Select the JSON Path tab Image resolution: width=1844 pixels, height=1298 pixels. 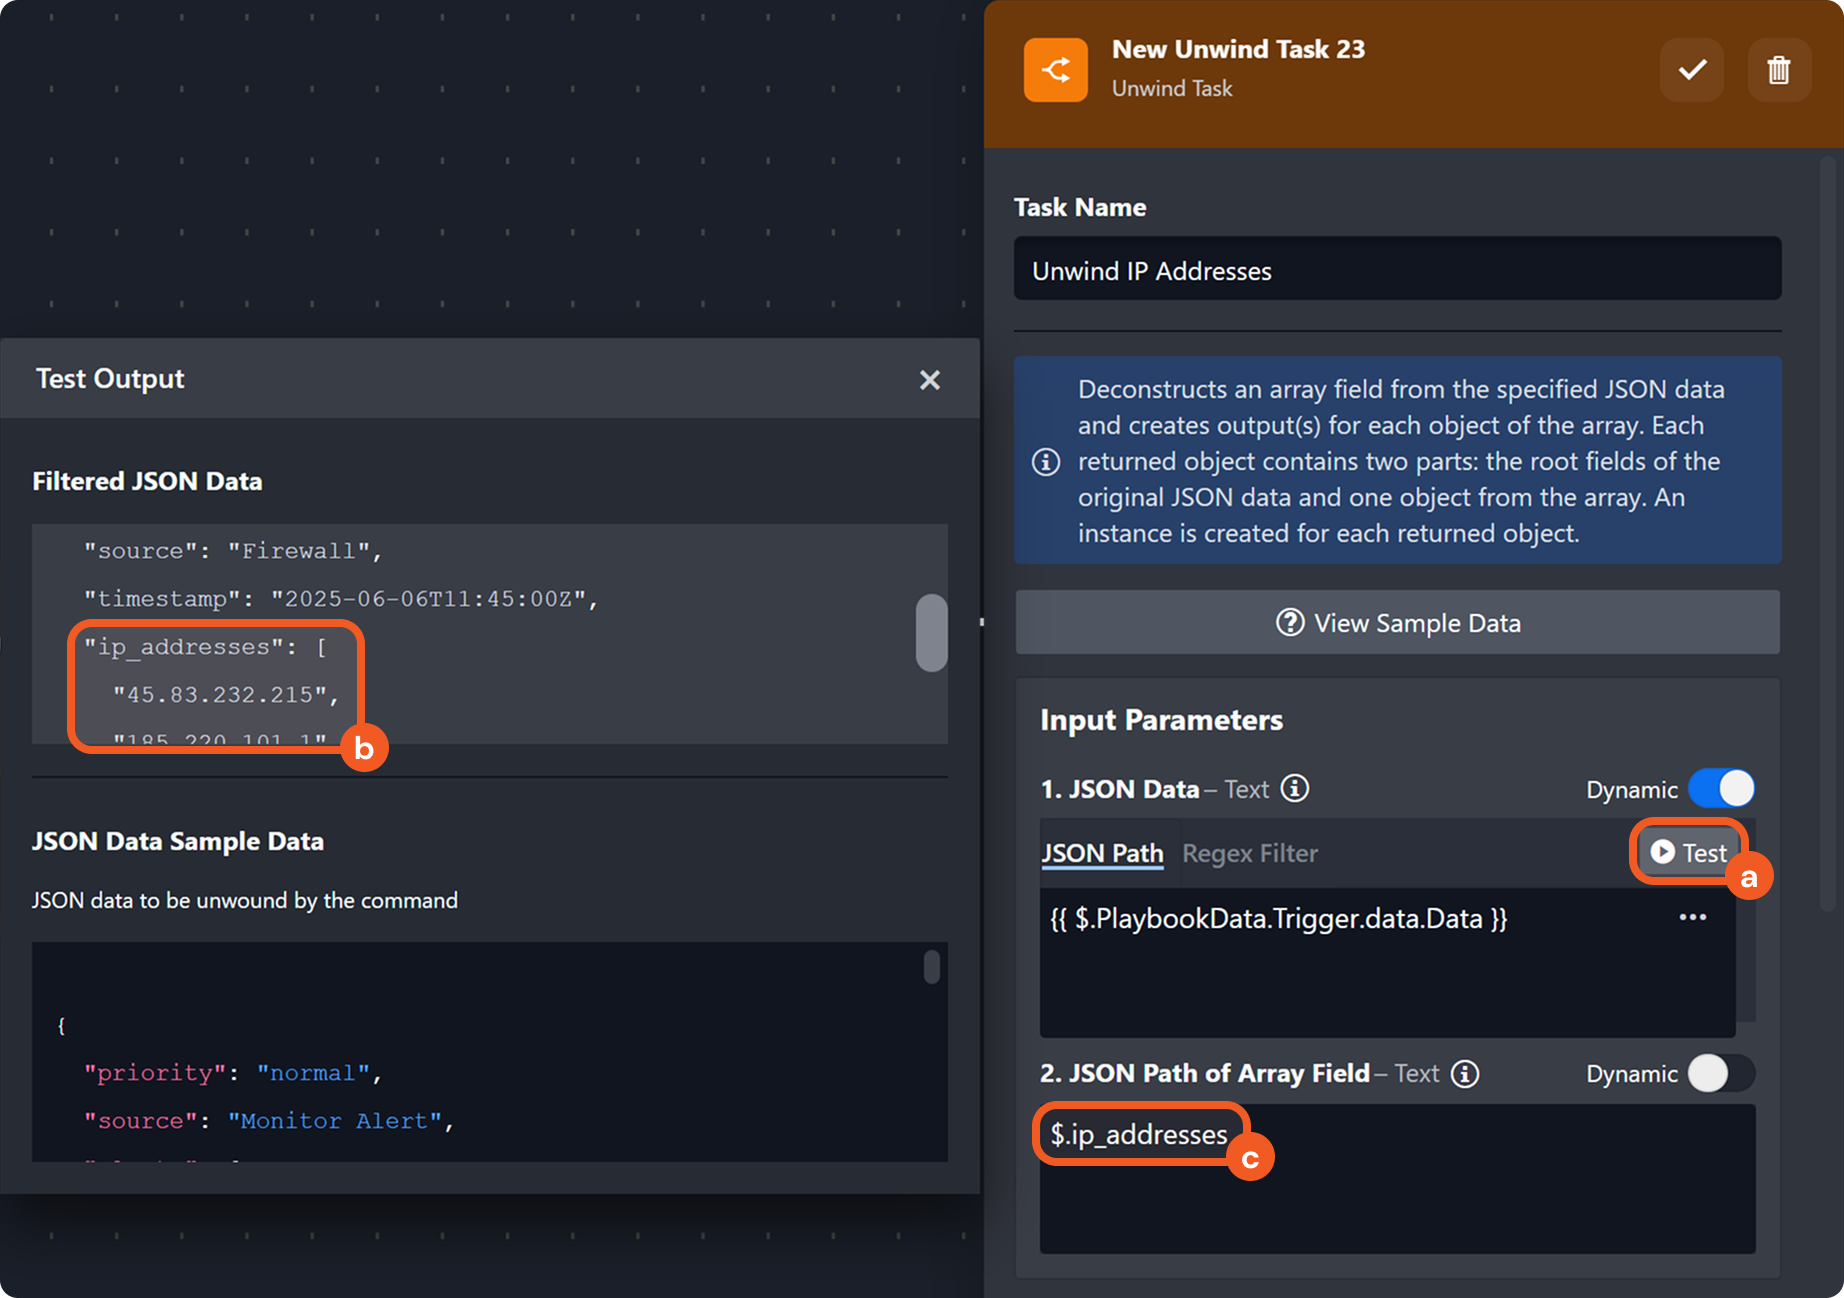click(x=1102, y=854)
